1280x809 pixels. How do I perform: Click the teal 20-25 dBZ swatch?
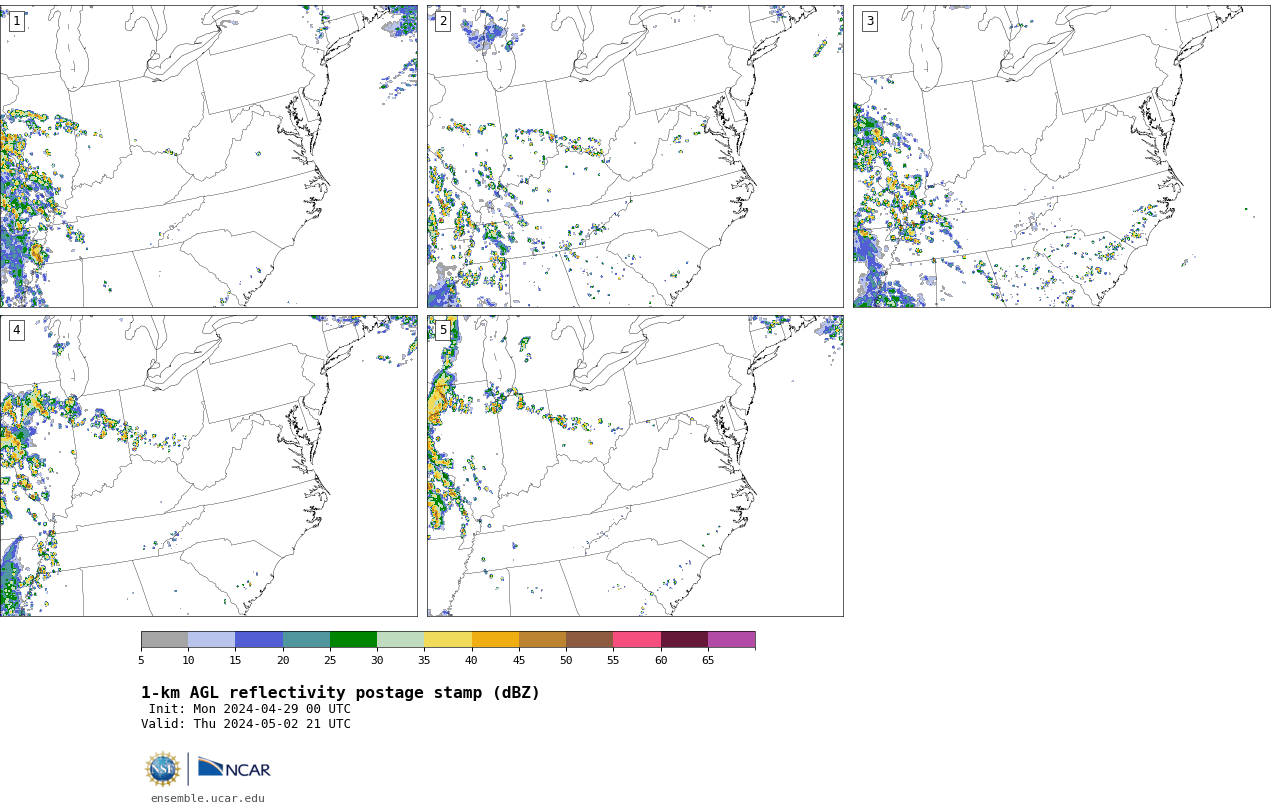tap(306, 640)
